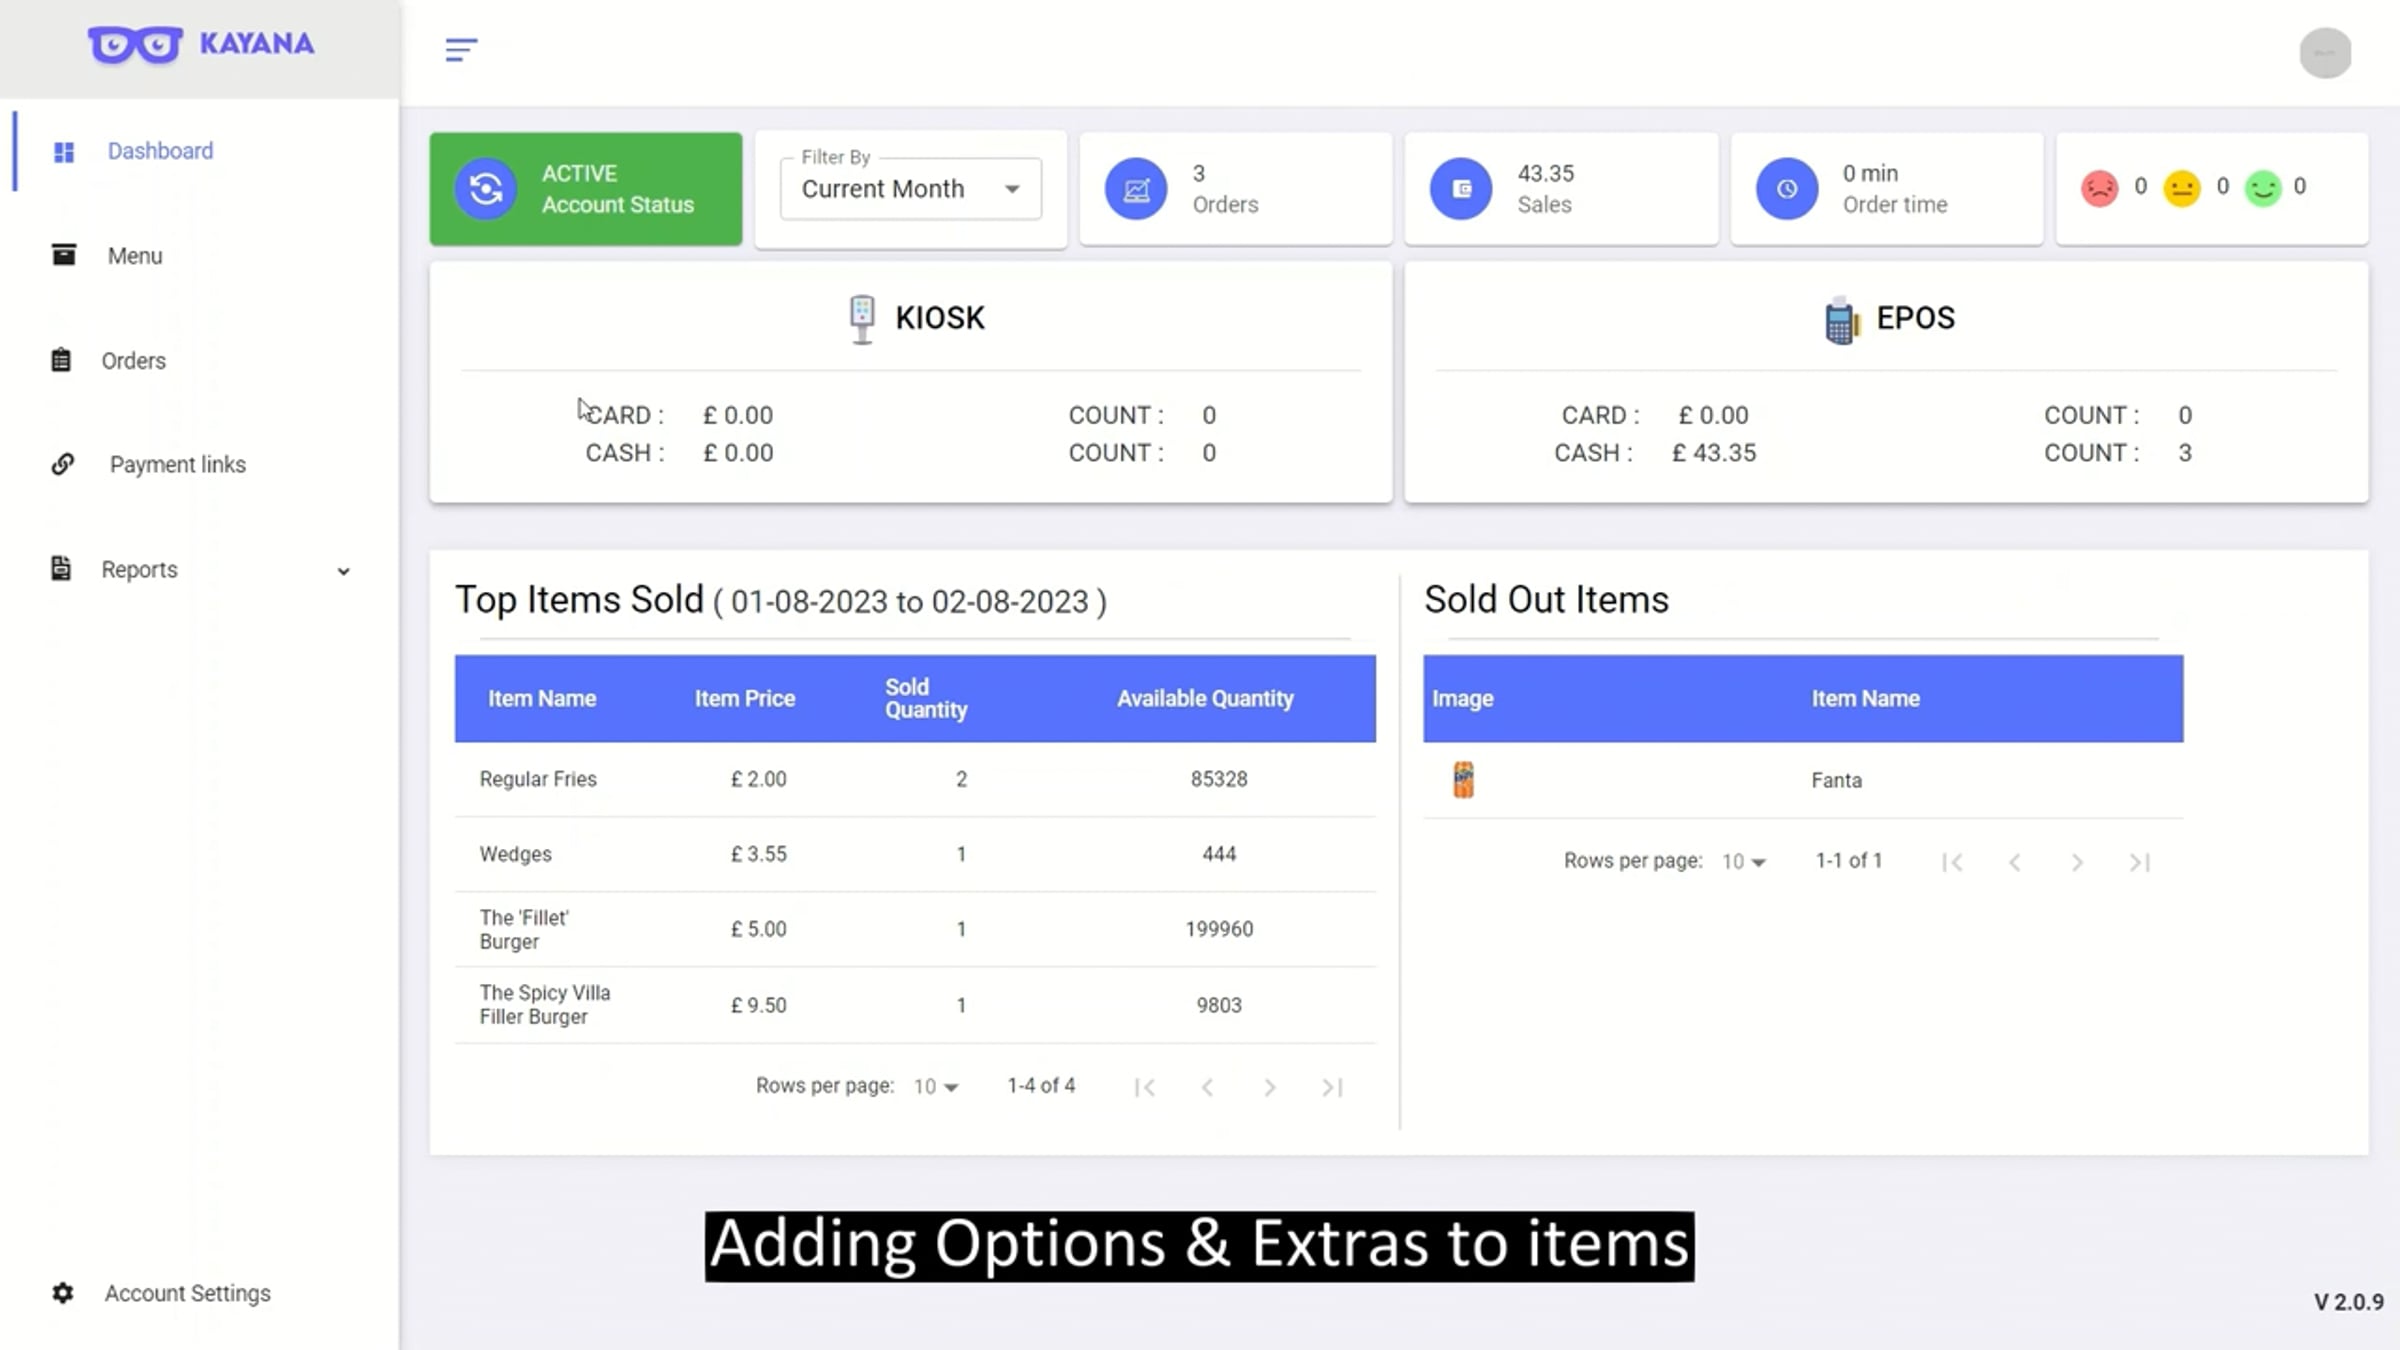Open the user avatar at top right
The height and width of the screenshot is (1350, 2400).
coord(2325,53)
